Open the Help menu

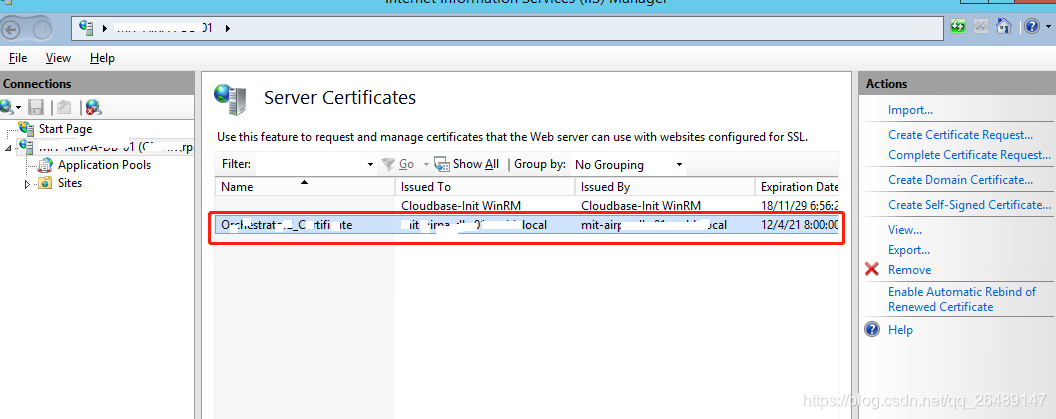102,58
